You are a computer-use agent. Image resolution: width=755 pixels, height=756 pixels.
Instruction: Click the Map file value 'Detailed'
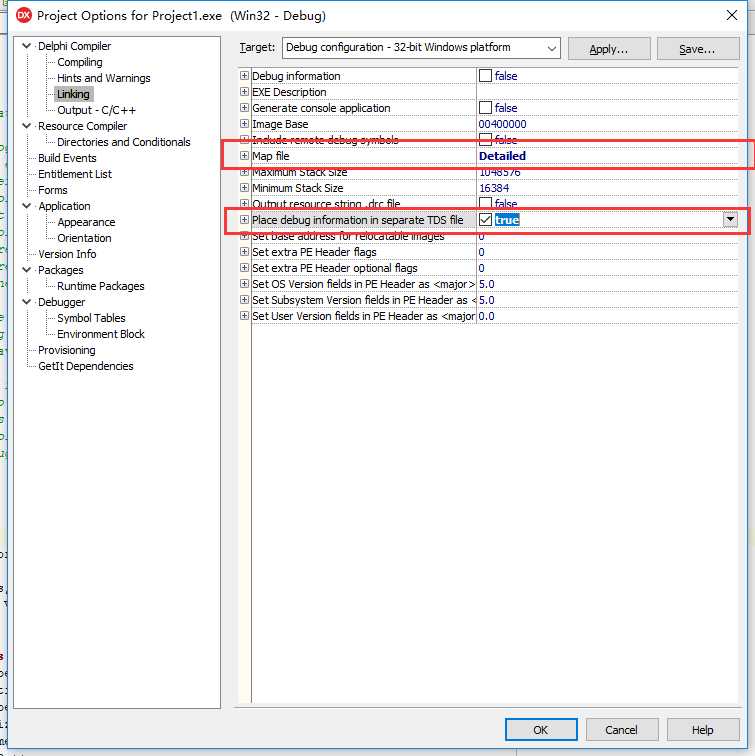pos(502,156)
